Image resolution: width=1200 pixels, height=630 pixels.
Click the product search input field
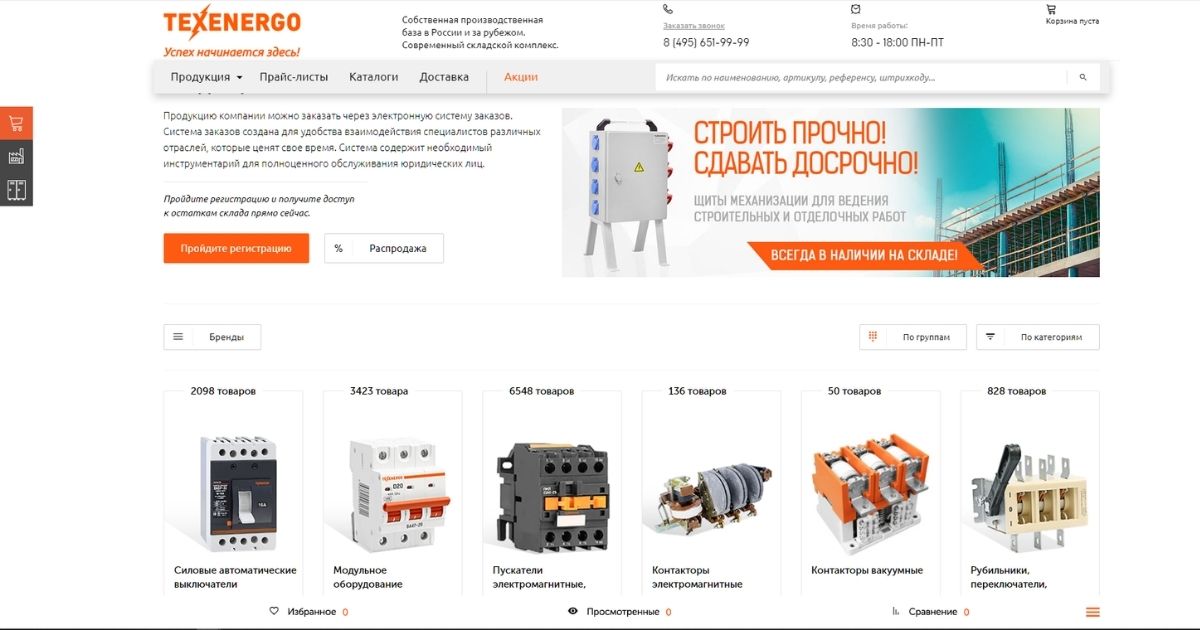point(861,77)
